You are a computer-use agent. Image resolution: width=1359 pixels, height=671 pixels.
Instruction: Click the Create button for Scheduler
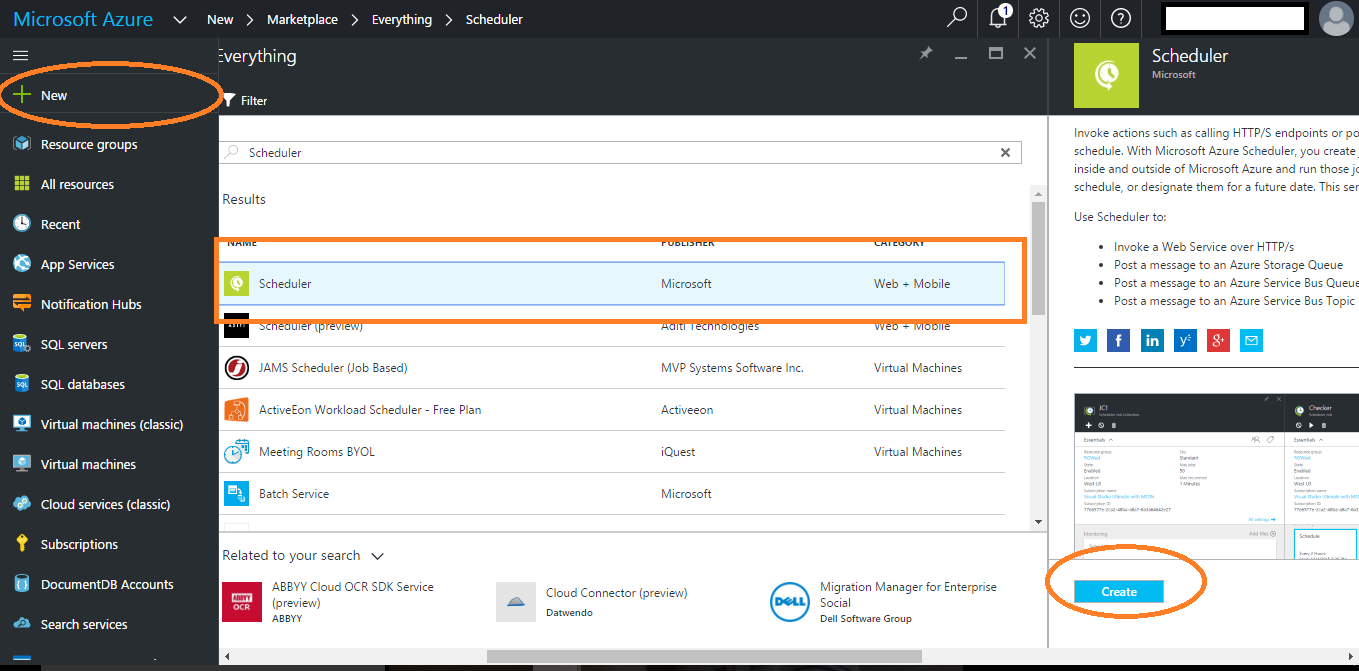pos(1118,591)
